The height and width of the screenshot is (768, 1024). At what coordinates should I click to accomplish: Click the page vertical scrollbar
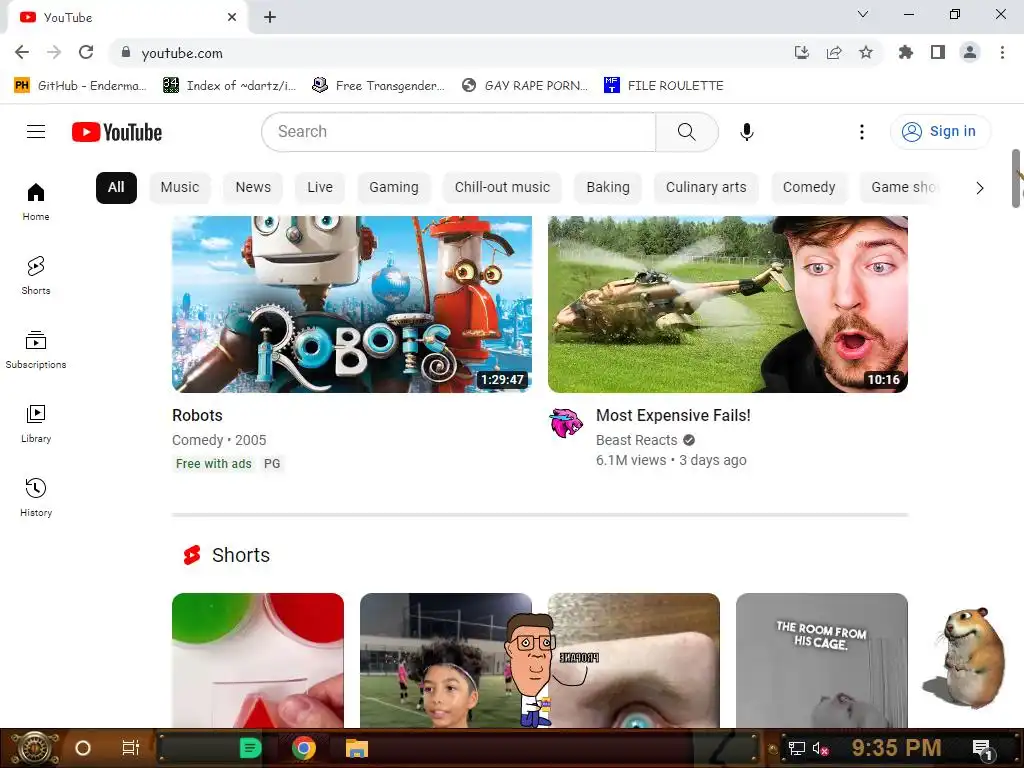(1016, 179)
